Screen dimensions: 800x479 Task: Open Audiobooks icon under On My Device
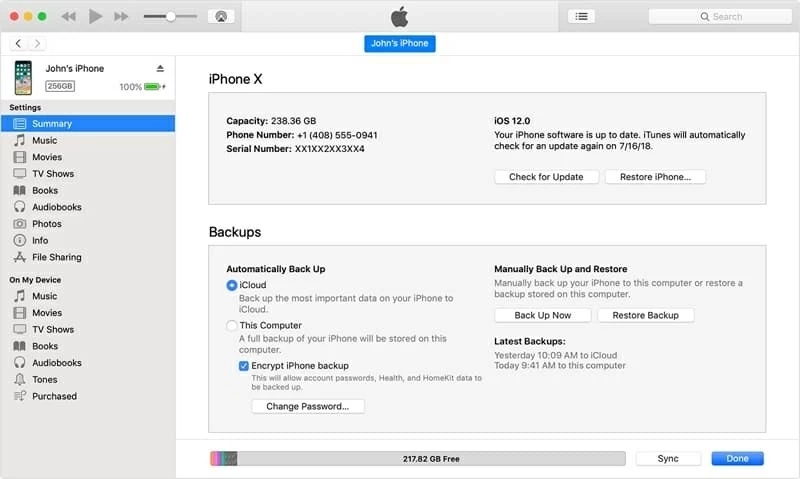19,362
